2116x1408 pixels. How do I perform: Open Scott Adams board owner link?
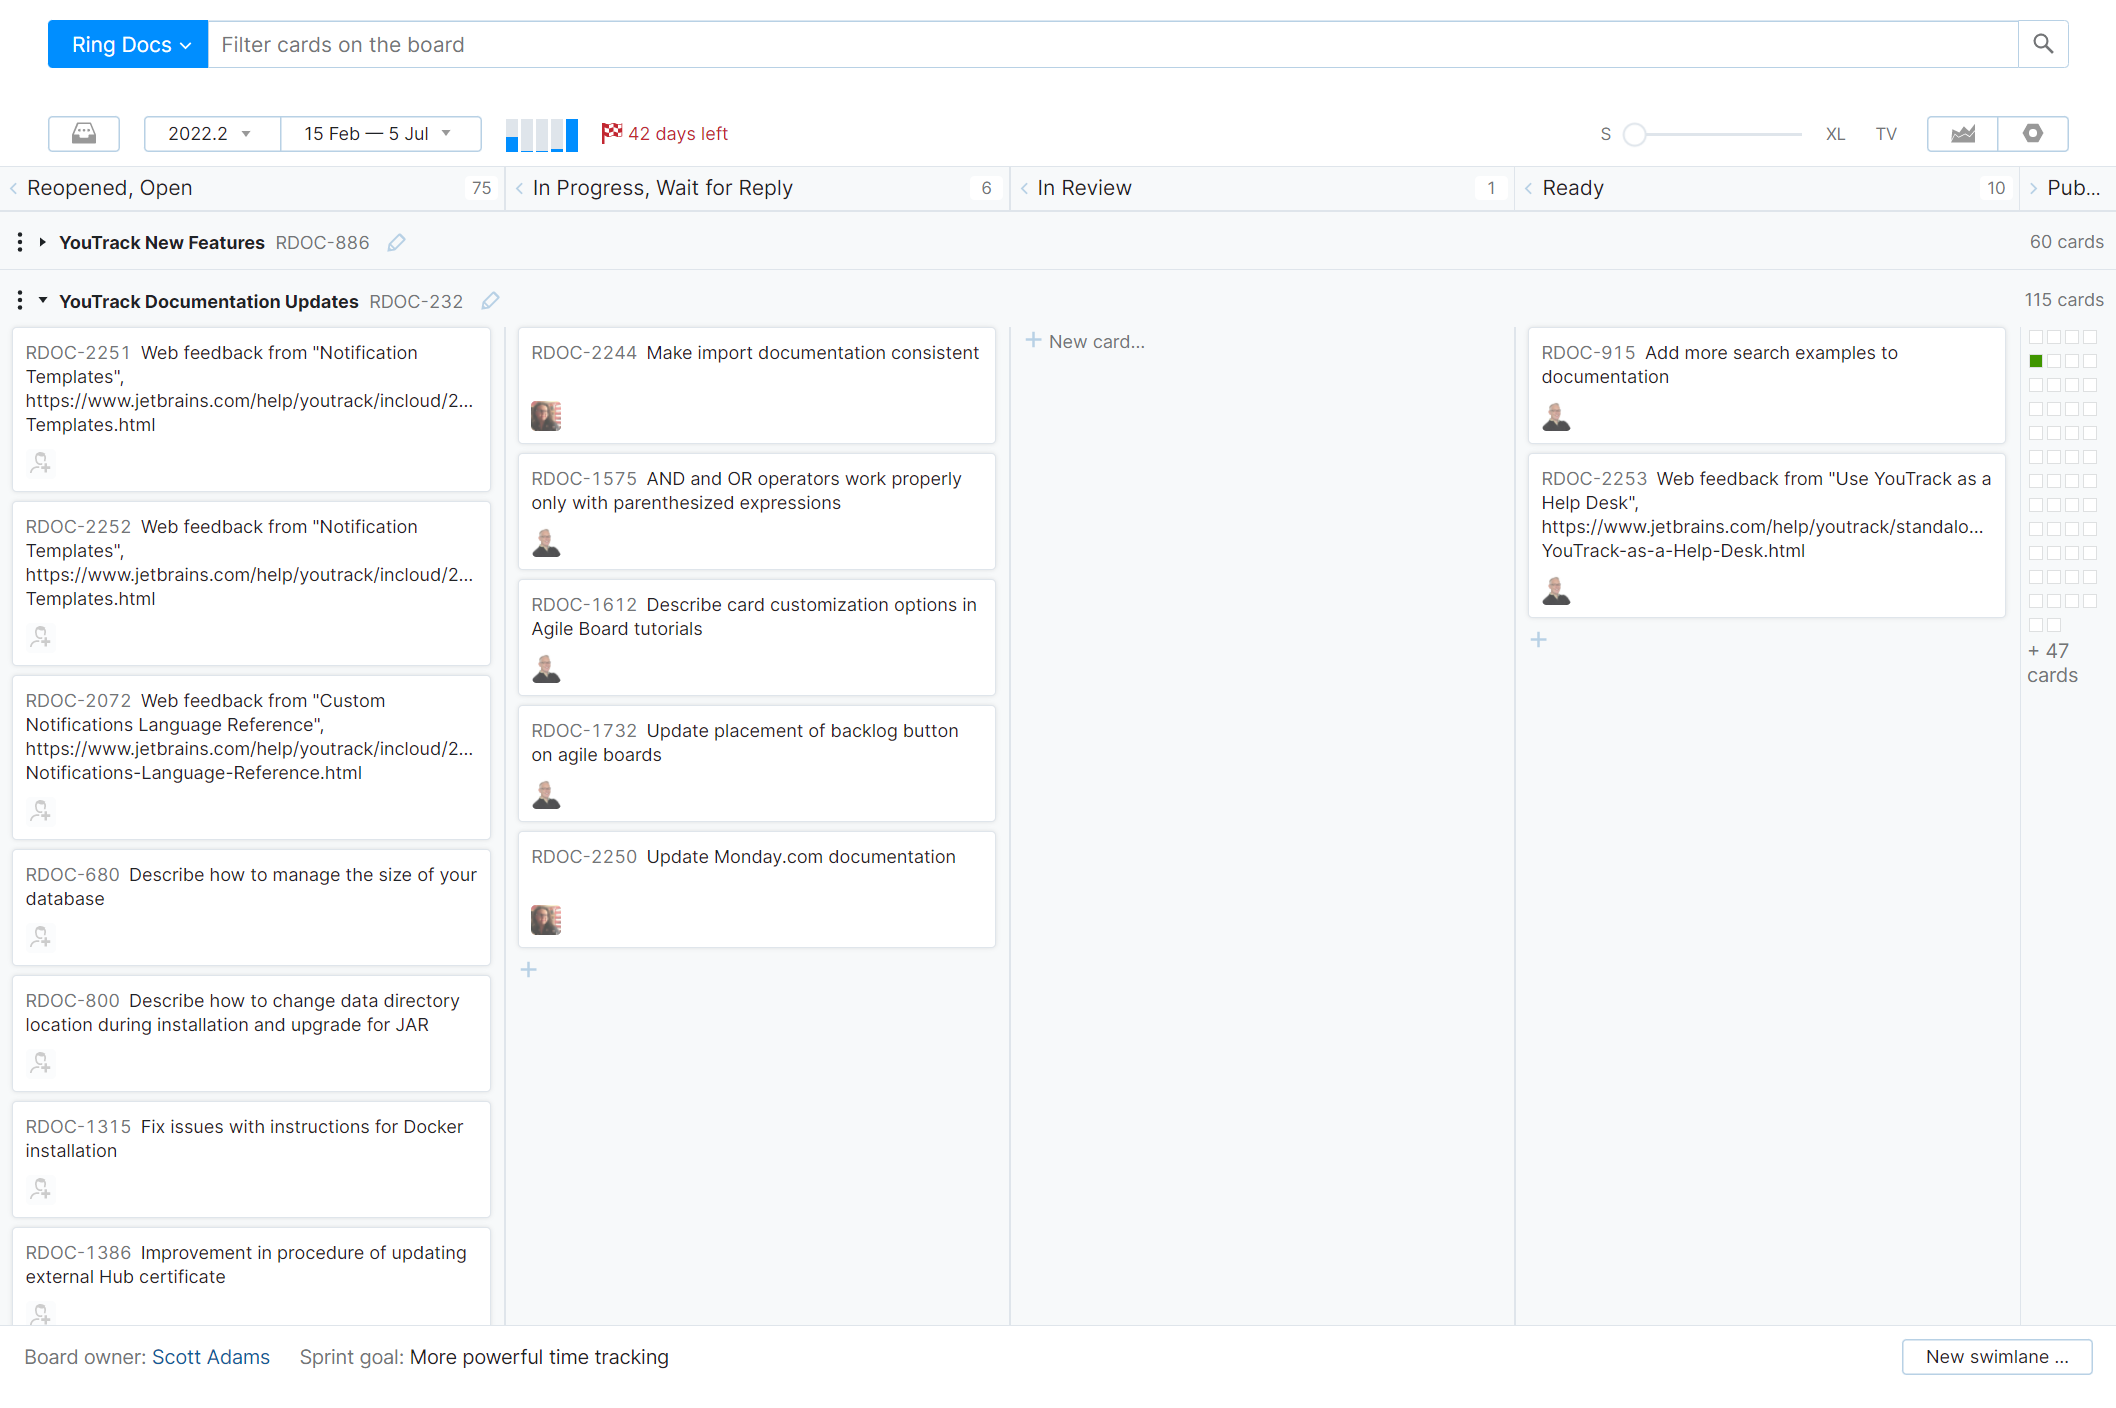[211, 1357]
